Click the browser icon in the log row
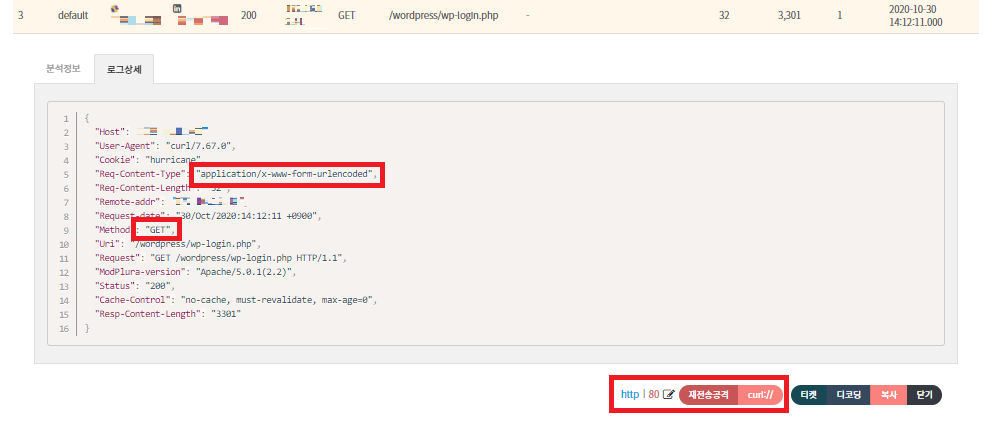Viewport: 992px width, 432px height. tap(114, 8)
